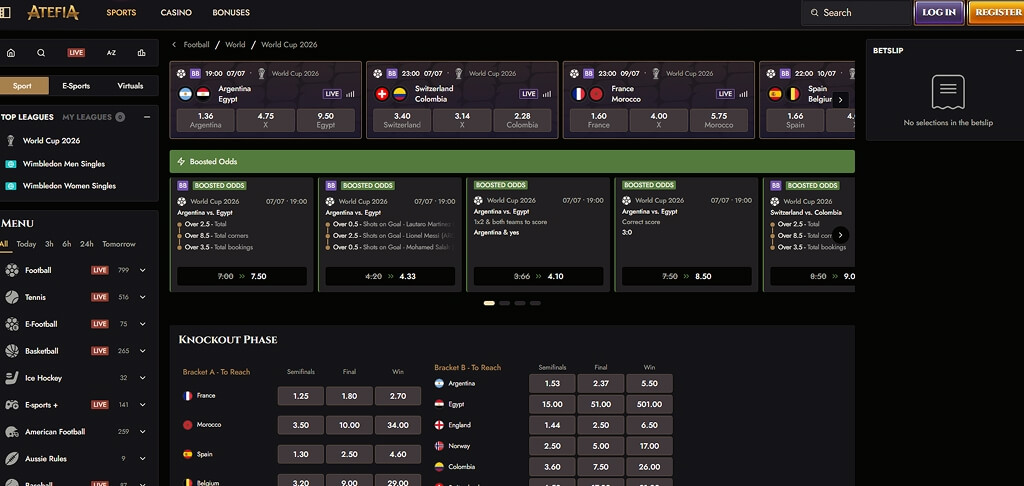Open the Casino top navigation

tap(176, 12)
